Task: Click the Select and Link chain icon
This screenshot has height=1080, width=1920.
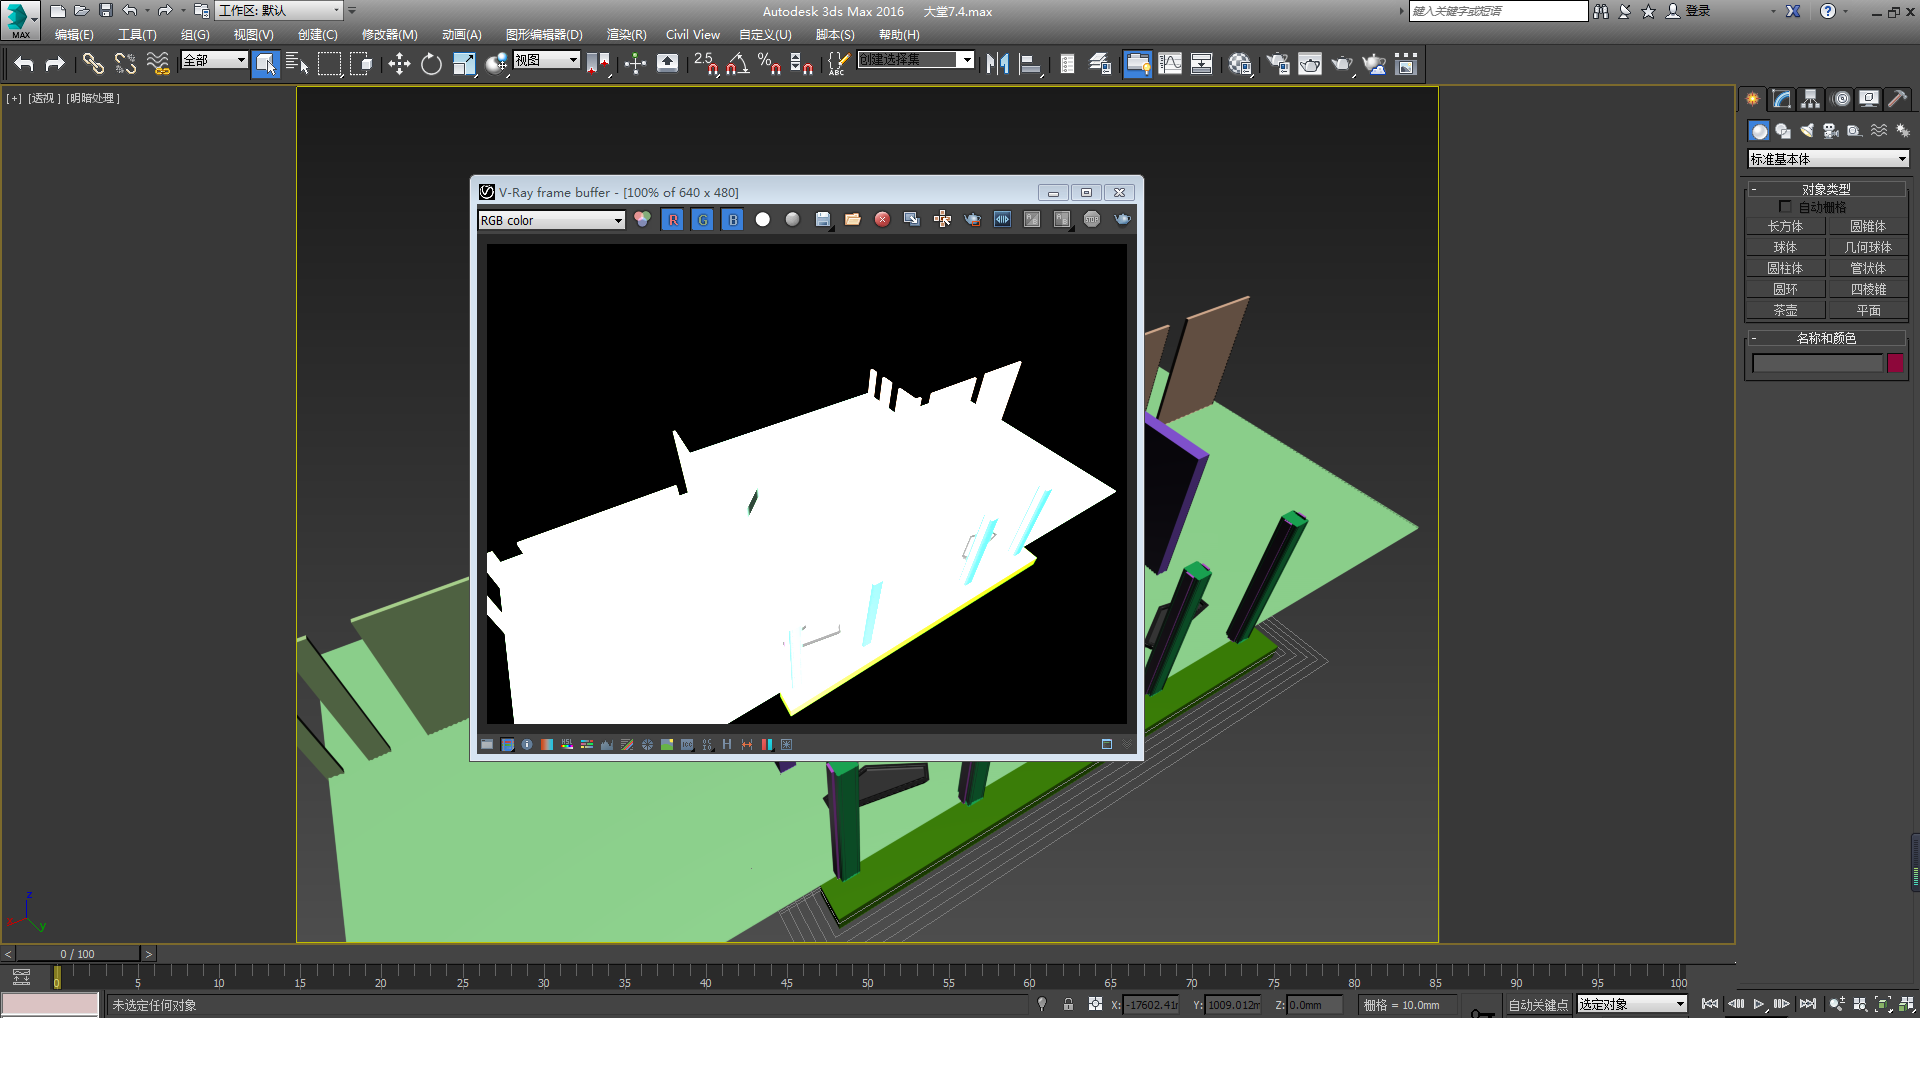Action: tap(93, 64)
